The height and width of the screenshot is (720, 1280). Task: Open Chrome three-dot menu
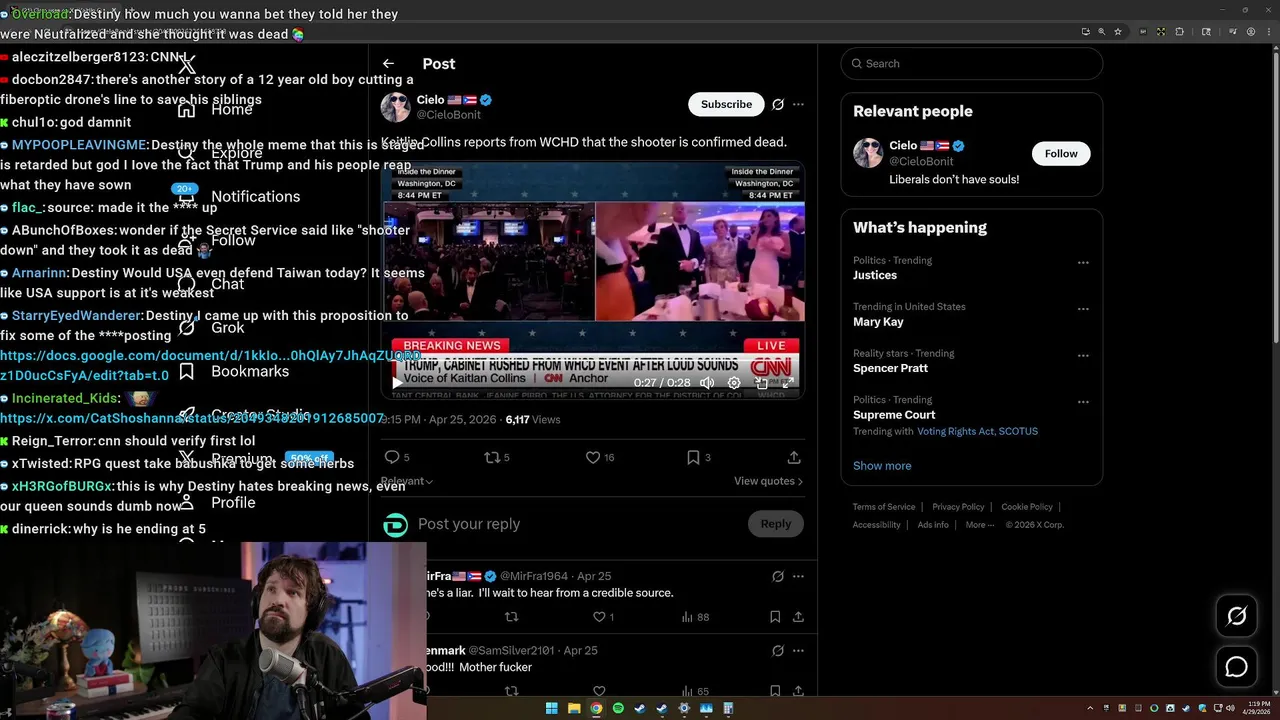pyautogui.click(x=1270, y=32)
